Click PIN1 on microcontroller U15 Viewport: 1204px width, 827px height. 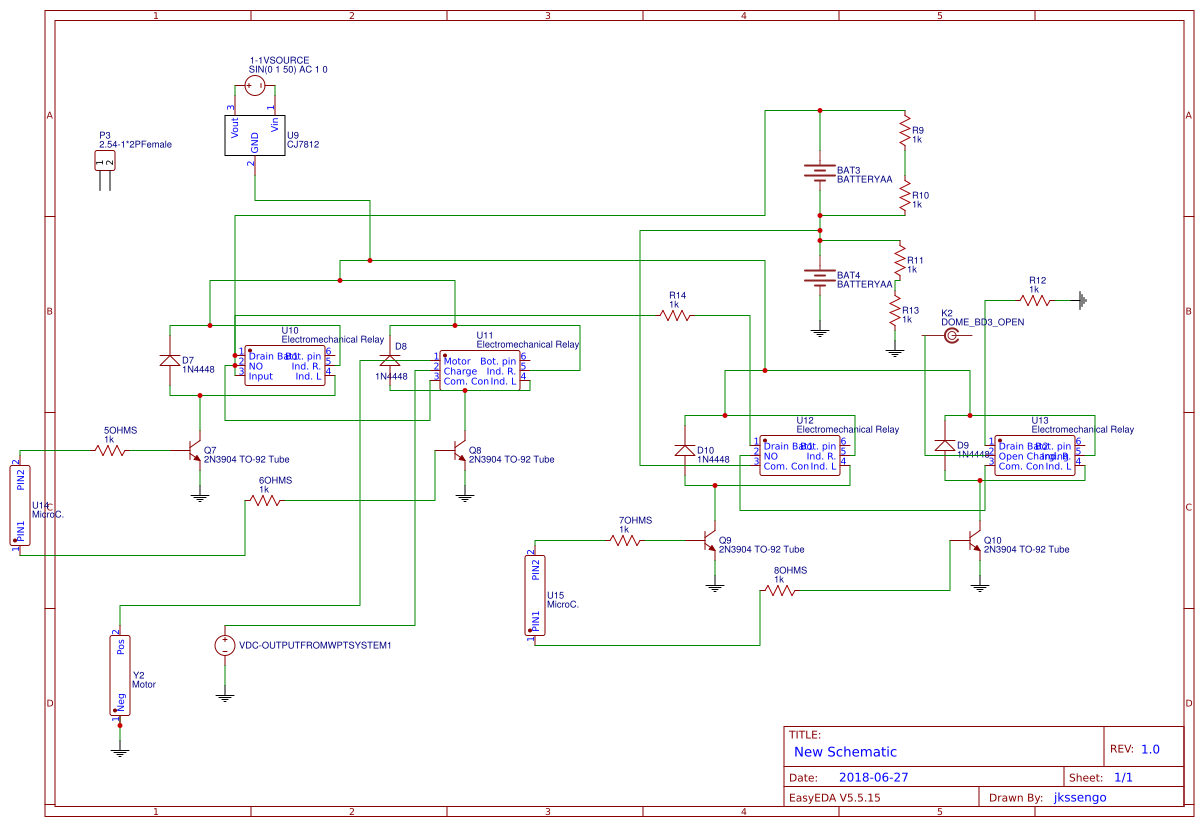(x=535, y=620)
